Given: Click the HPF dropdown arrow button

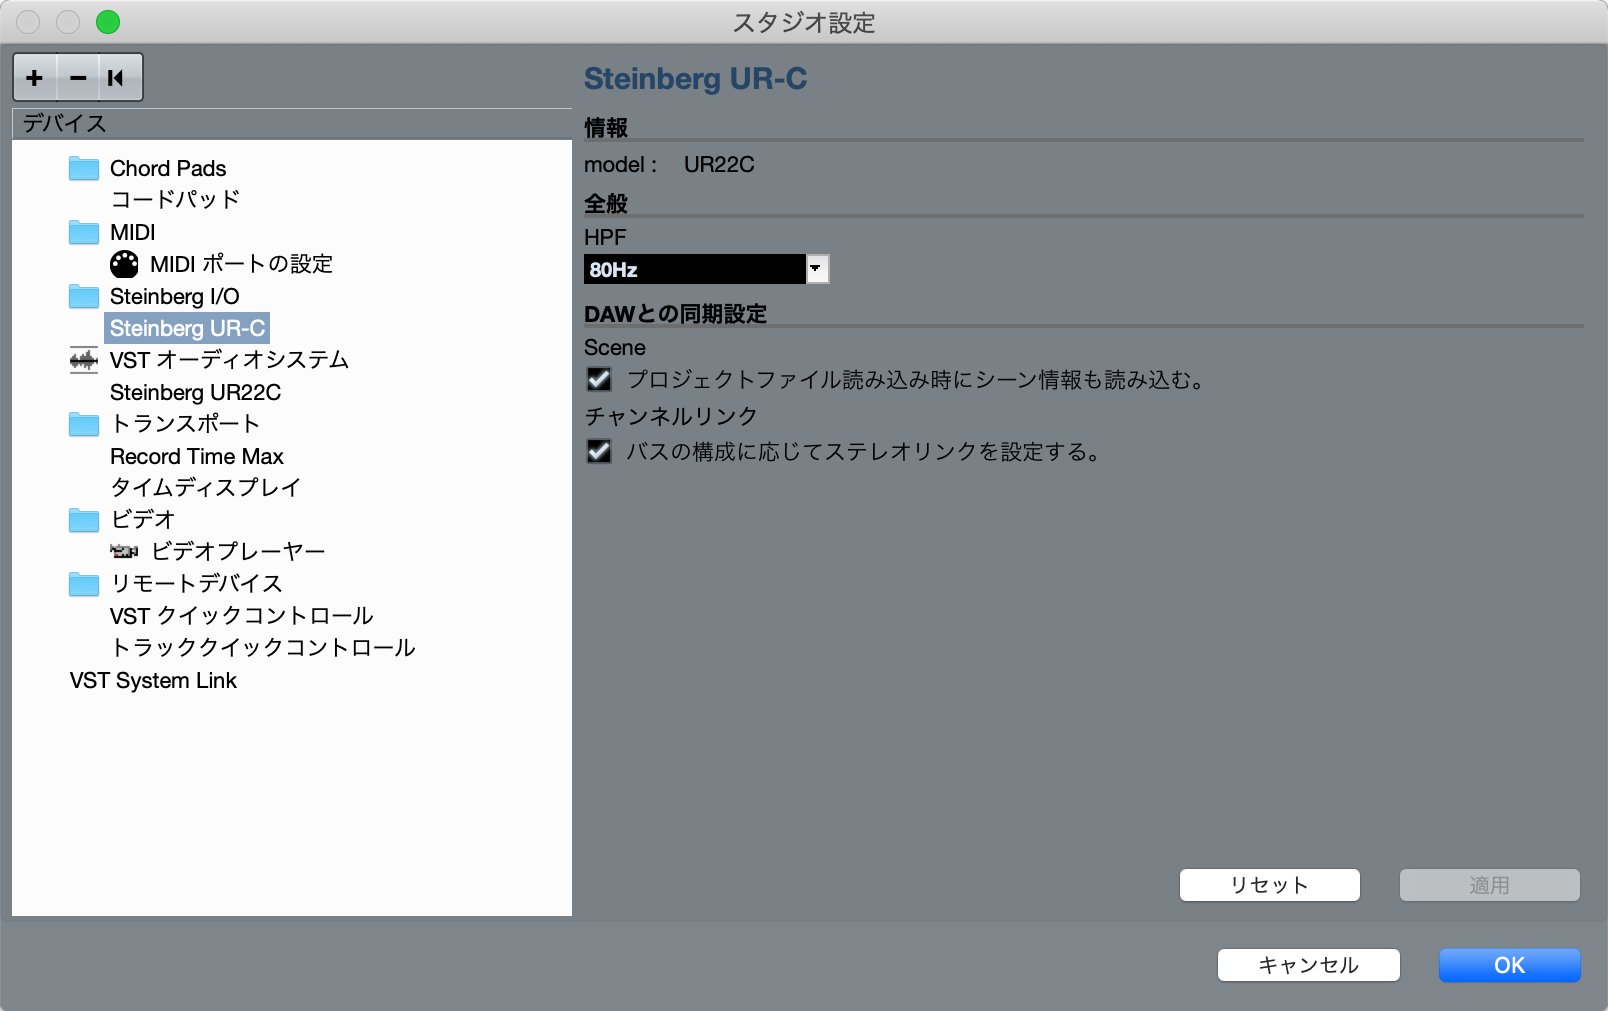Looking at the screenshot, I should click(817, 269).
